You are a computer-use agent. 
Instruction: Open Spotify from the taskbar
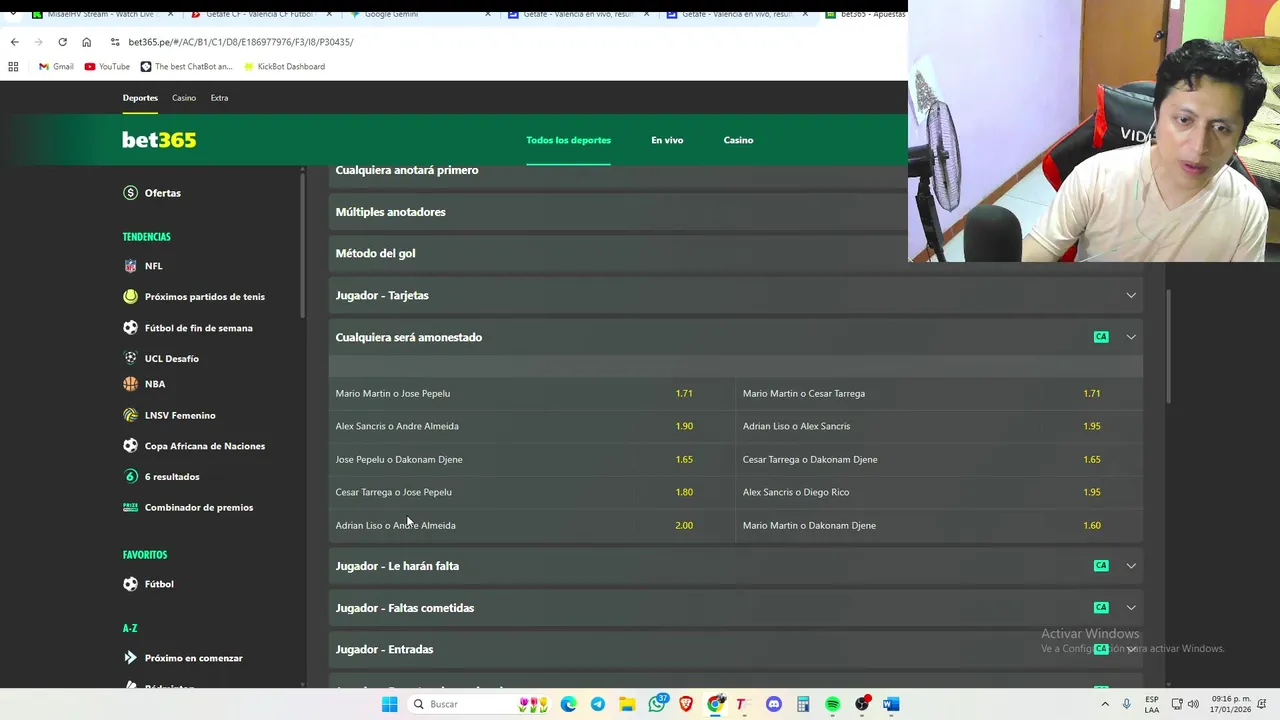pos(832,704)
